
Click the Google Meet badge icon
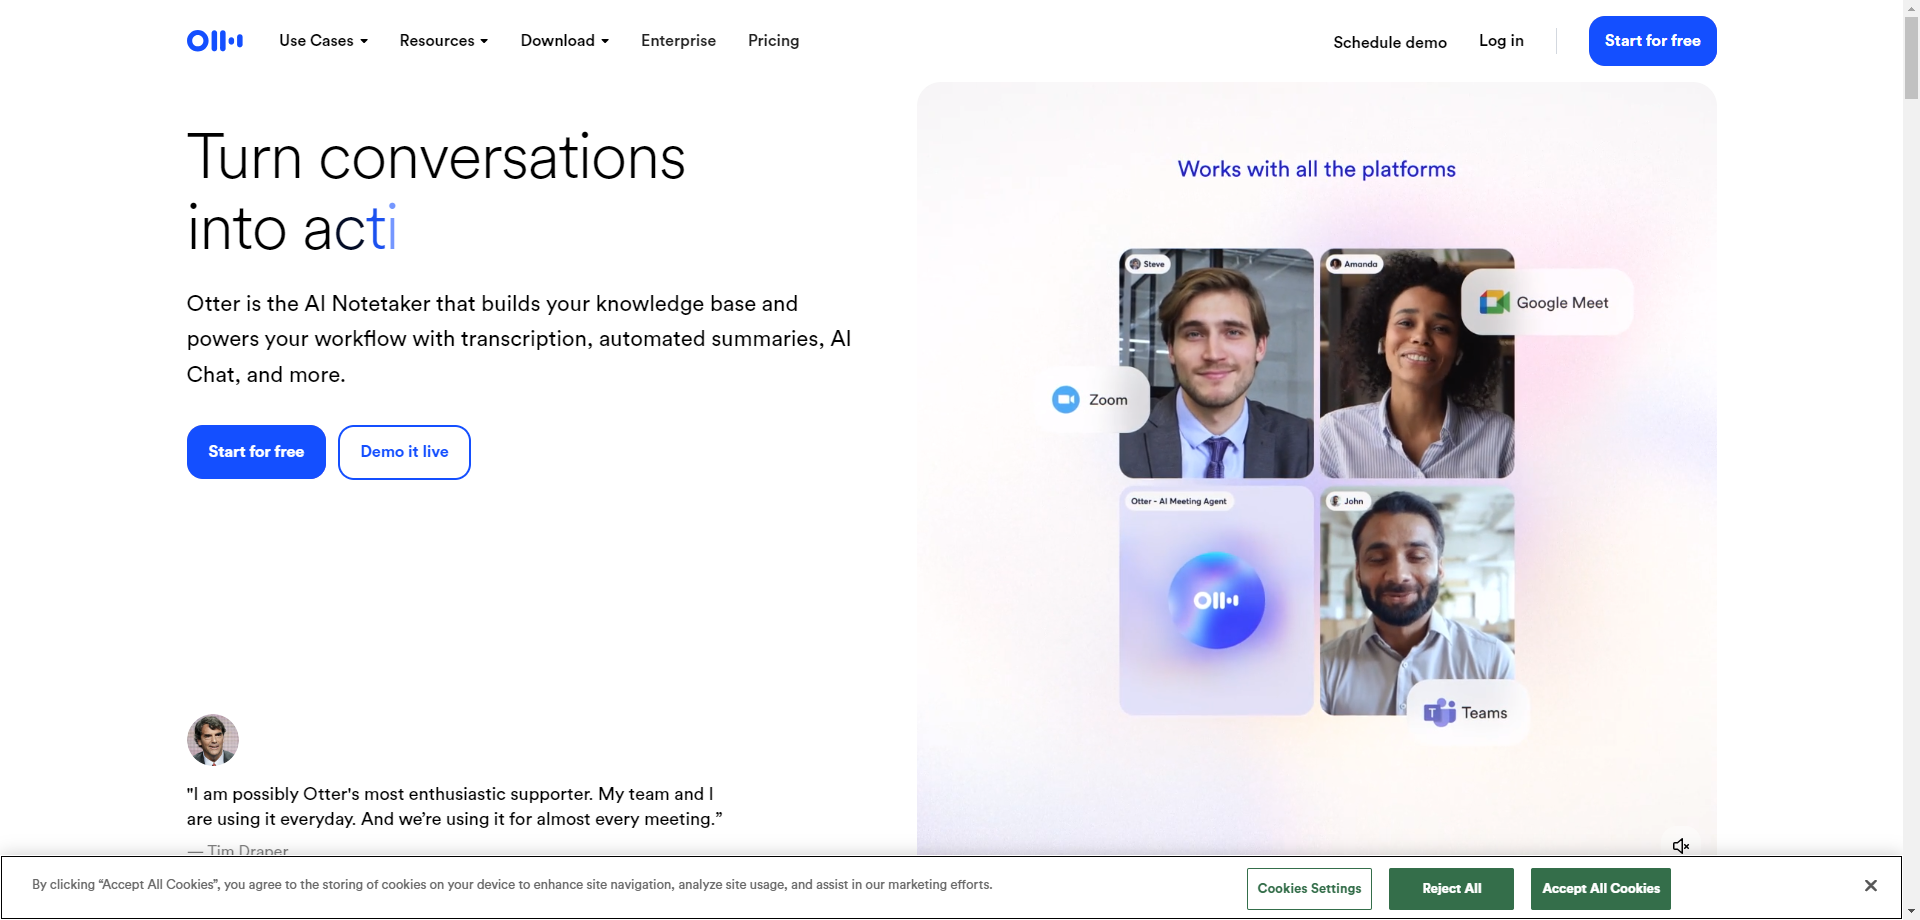point(1494,302)
